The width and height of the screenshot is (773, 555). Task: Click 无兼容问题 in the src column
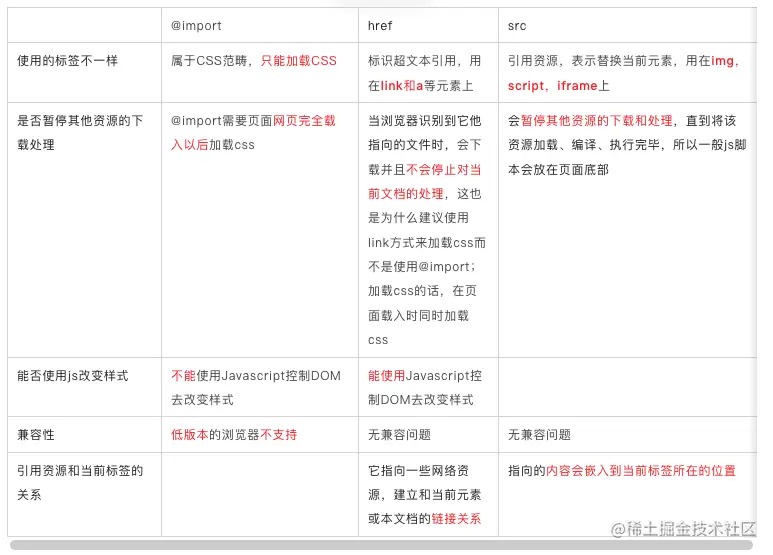click(628, 435)
